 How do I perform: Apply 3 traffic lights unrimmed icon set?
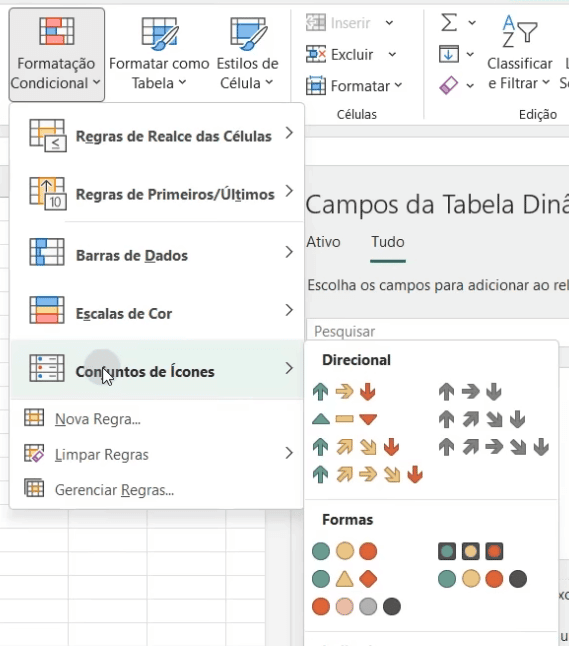(344, 551)
